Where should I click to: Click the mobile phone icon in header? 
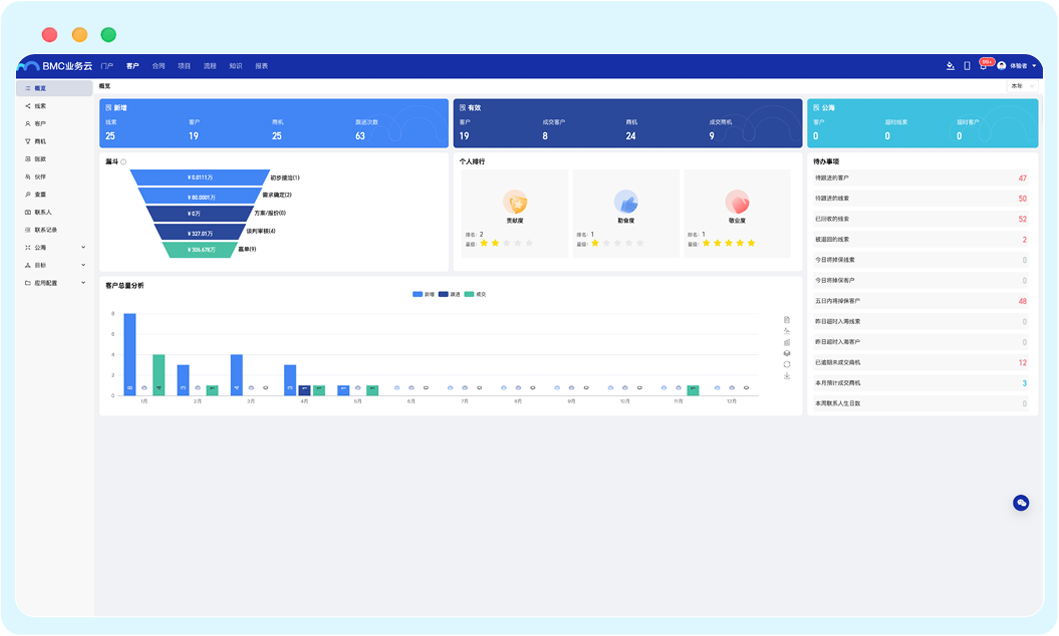click(x=967, y=66)
